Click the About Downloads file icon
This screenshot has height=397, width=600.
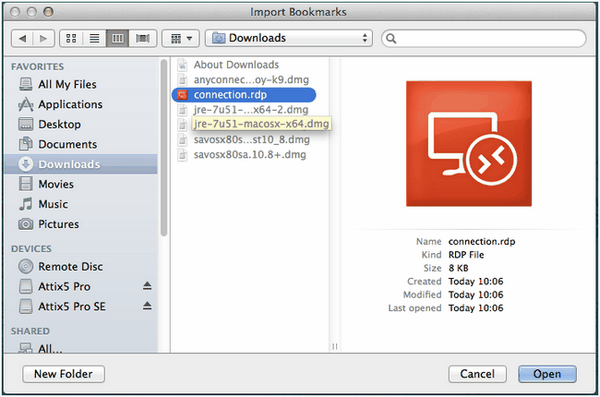click(183, 65)
